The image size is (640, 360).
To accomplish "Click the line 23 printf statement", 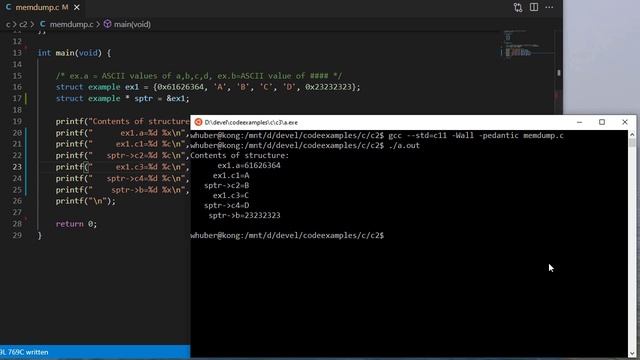I will 122,167.
